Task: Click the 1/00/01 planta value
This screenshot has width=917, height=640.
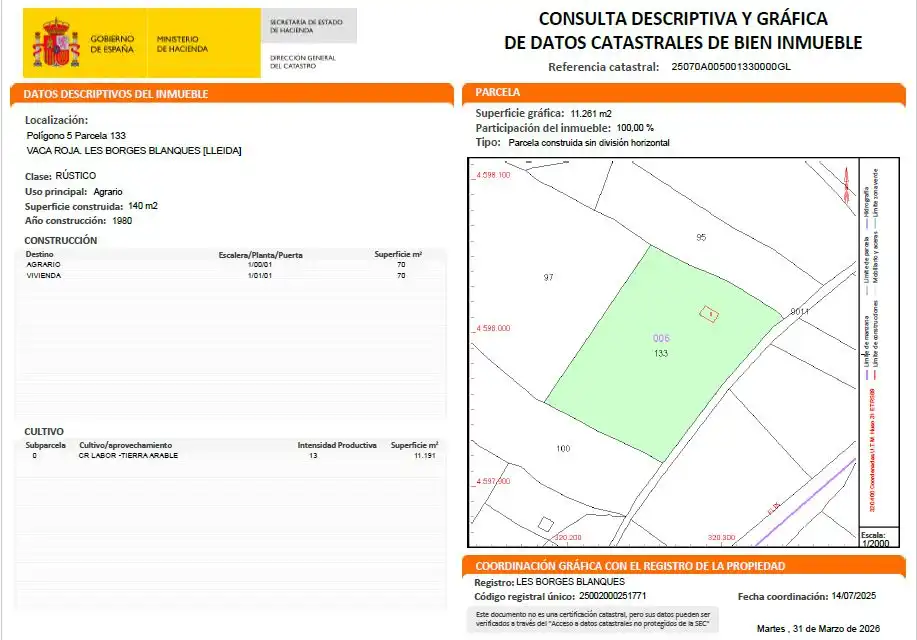Action: coord(260,264)
